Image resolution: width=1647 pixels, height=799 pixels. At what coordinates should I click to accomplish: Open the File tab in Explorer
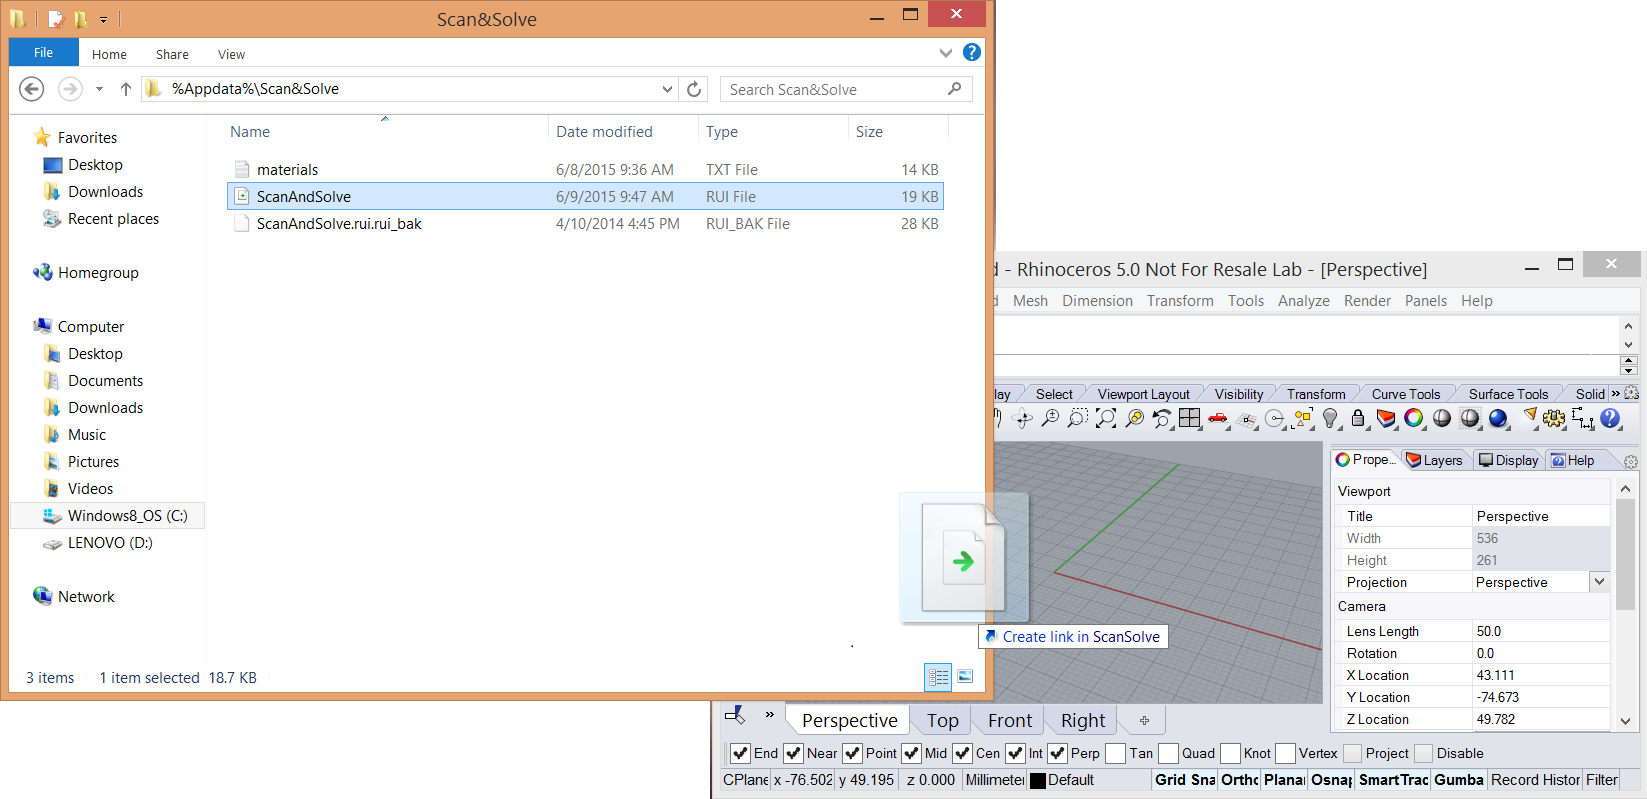(43, 52)
